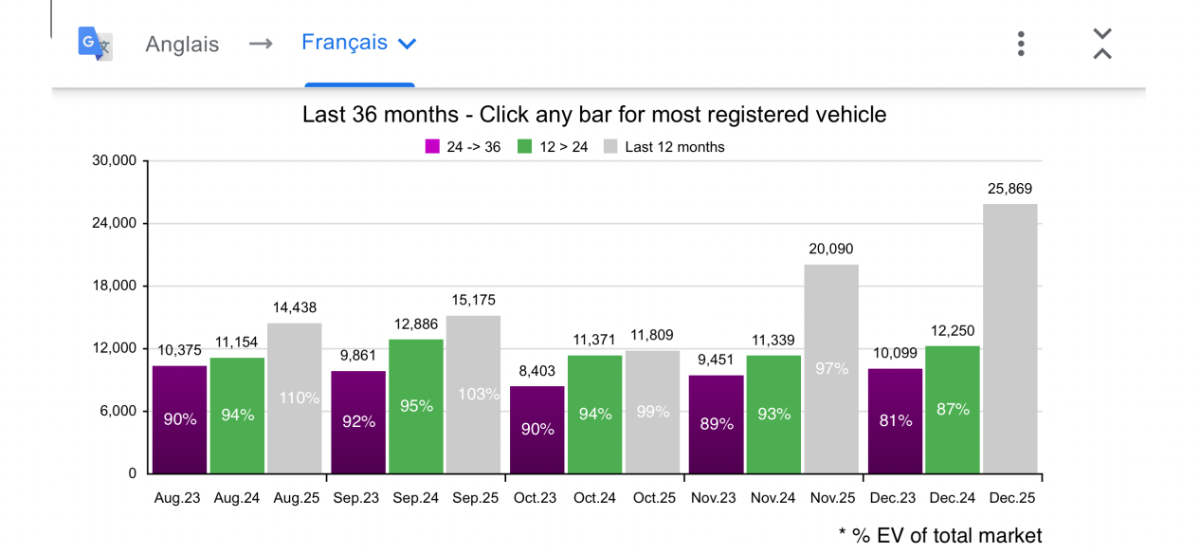
Task: Select the Français target language tab
Action: pos(345,43)
